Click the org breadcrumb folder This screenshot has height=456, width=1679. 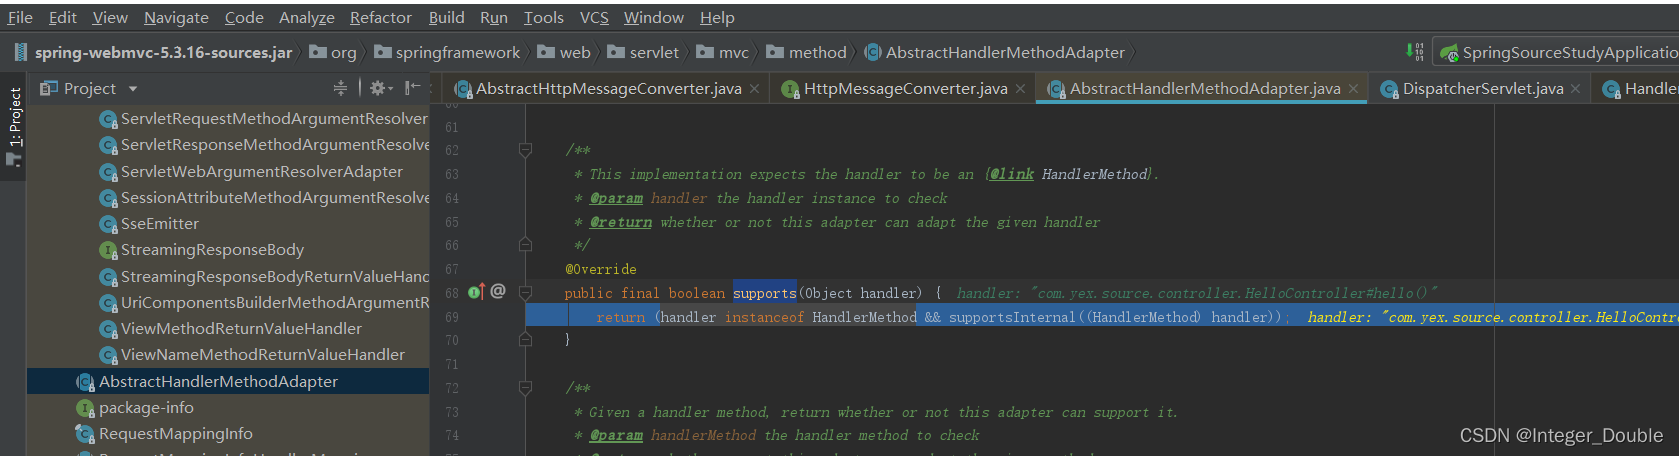click(333, 52)
